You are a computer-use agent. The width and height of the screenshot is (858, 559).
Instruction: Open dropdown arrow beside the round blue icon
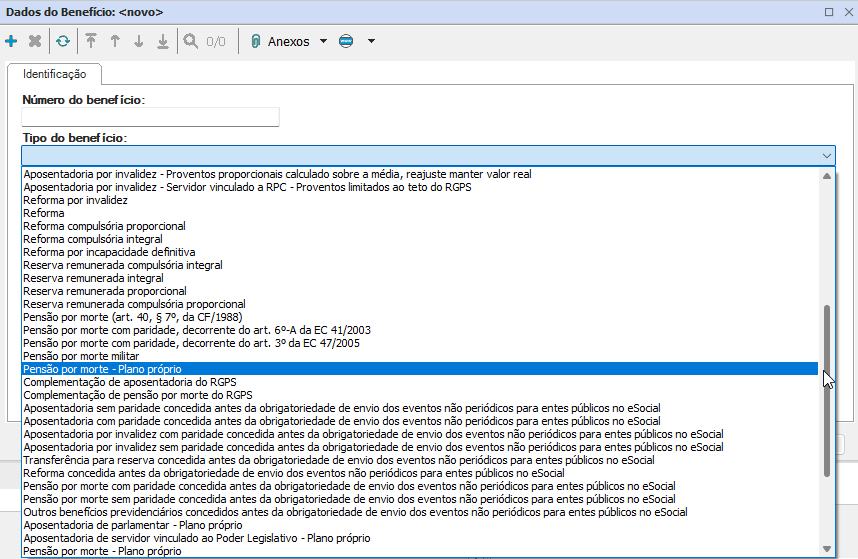click(372, 41)
